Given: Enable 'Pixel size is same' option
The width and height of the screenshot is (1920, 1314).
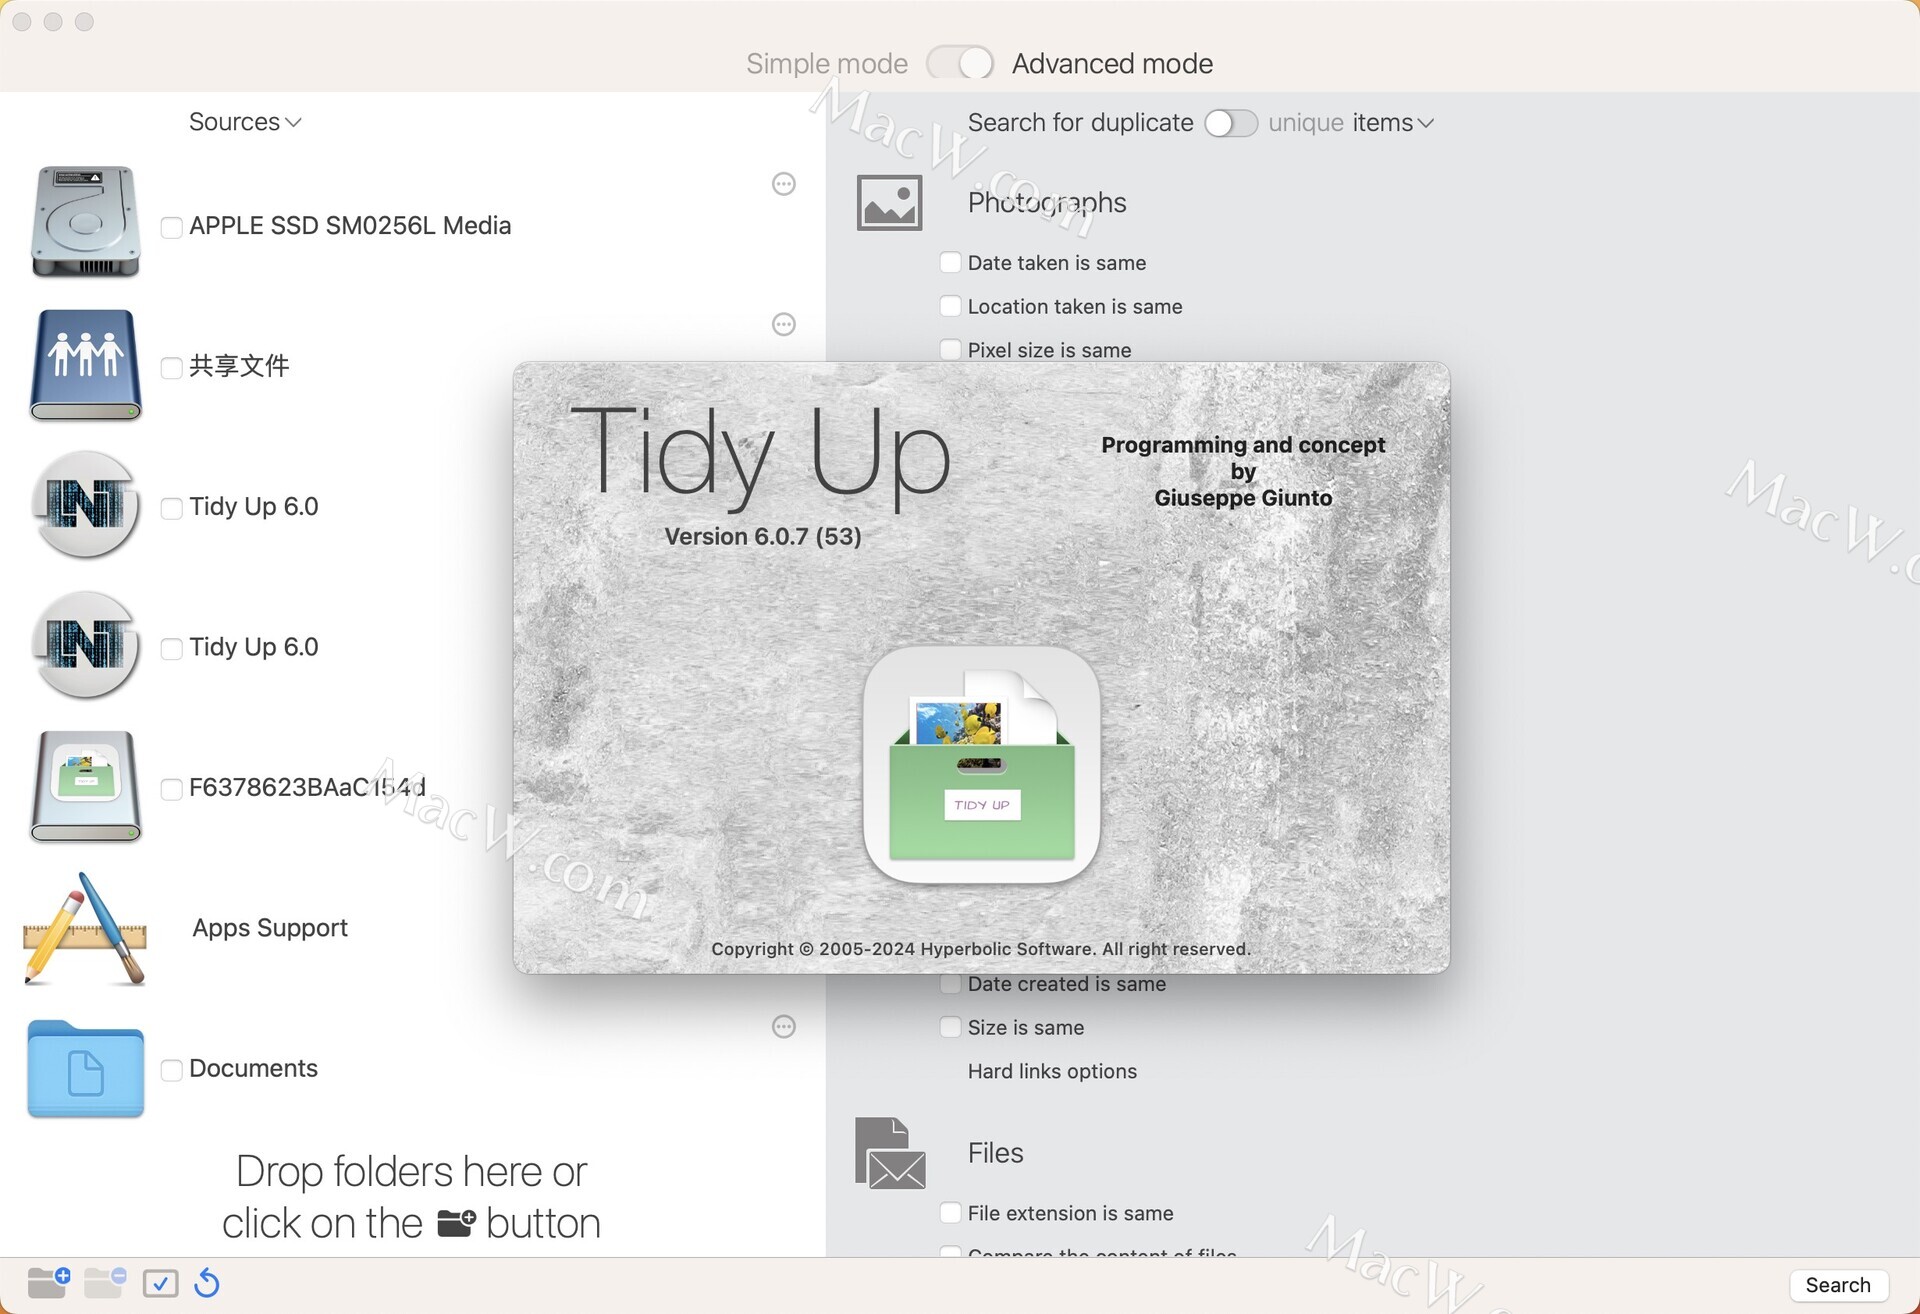Looking at the screenshot, I should tap(950, 350).
